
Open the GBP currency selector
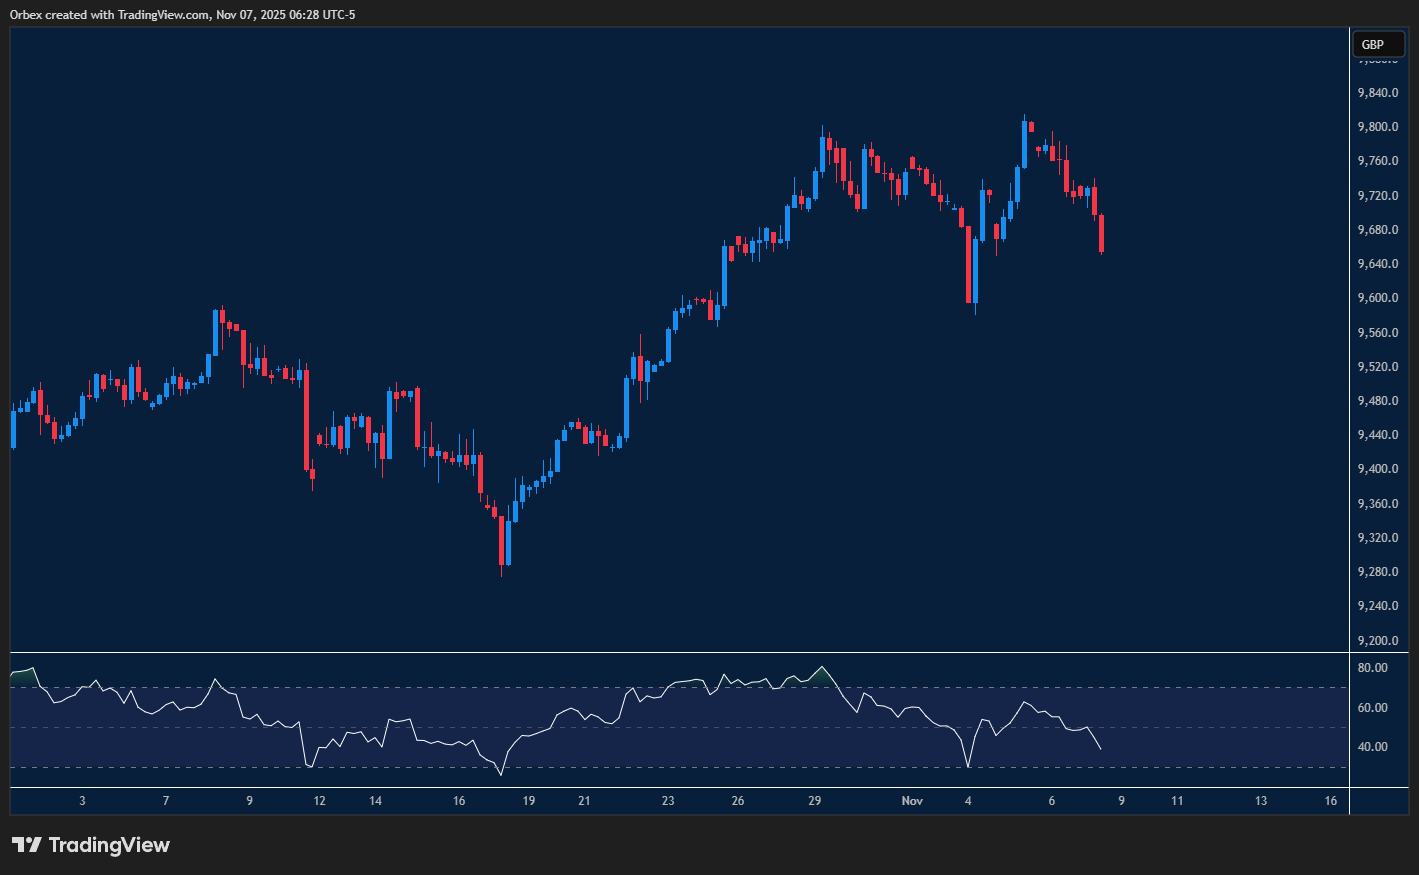[x=1376, y=44]
